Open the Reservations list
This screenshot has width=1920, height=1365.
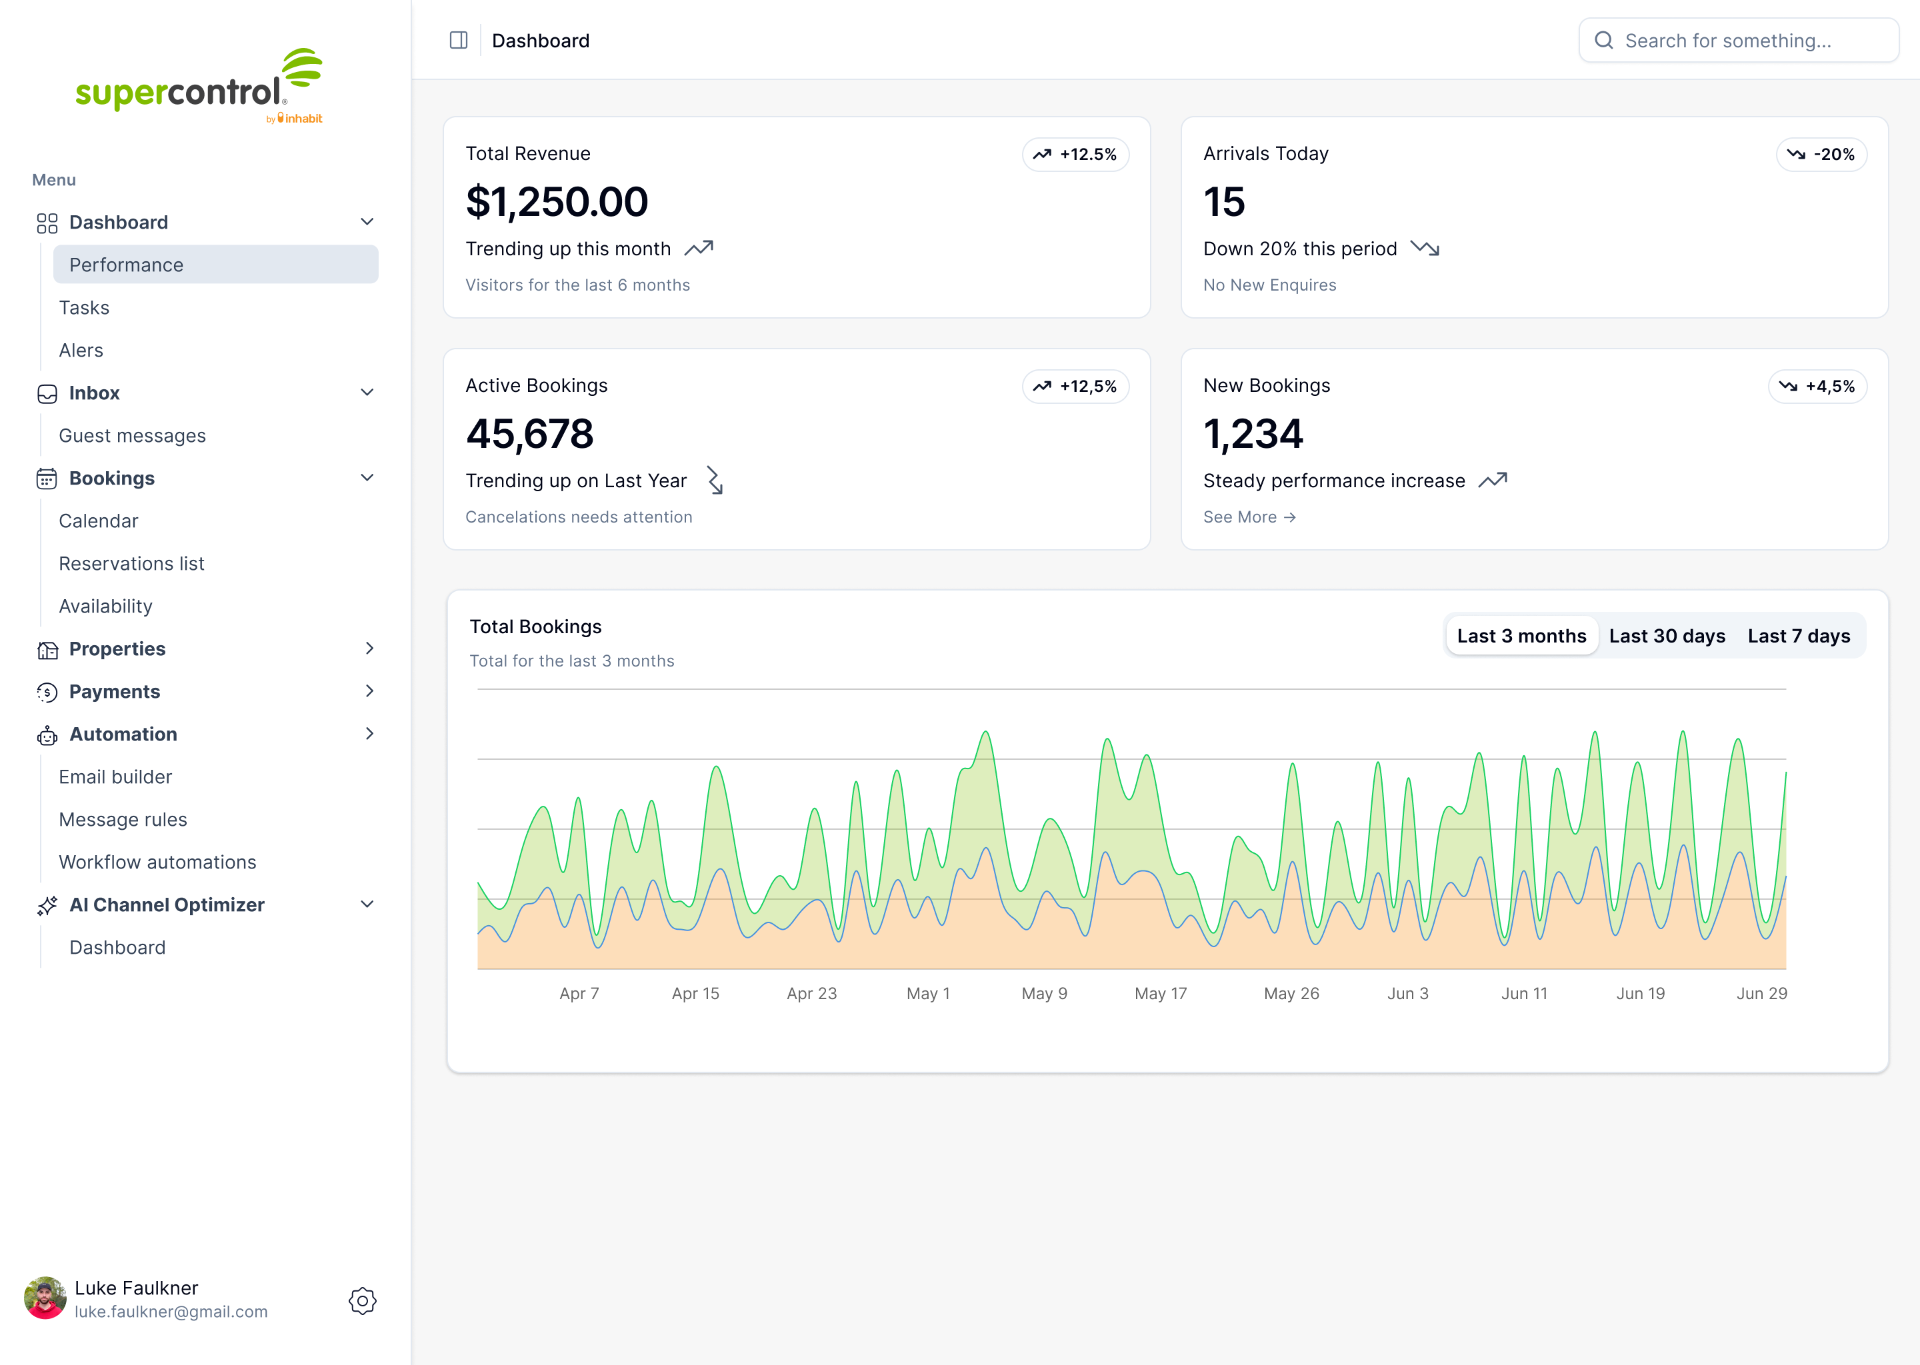click(x=131, y=564)
